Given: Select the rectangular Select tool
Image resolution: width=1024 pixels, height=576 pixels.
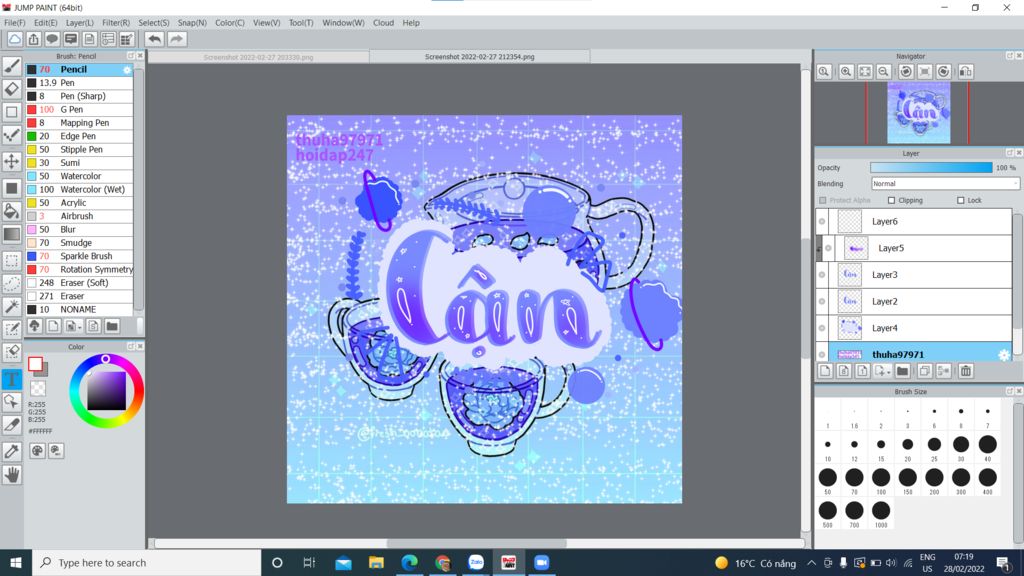Looking at the screenshot, I should (12, 261).
